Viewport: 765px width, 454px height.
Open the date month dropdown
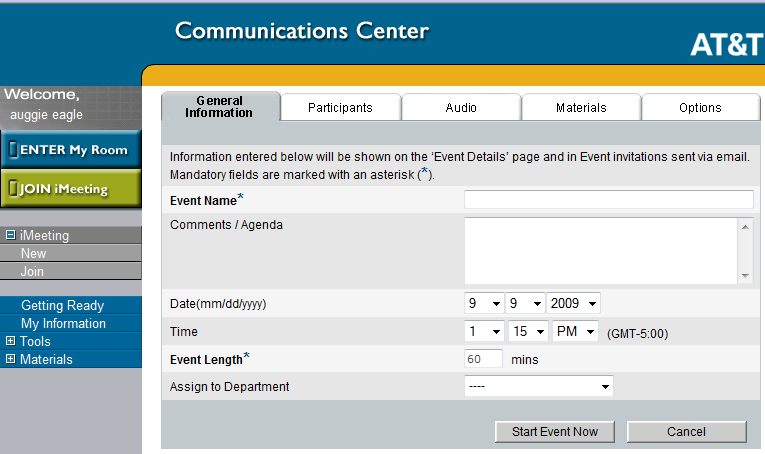coord(484,303)
